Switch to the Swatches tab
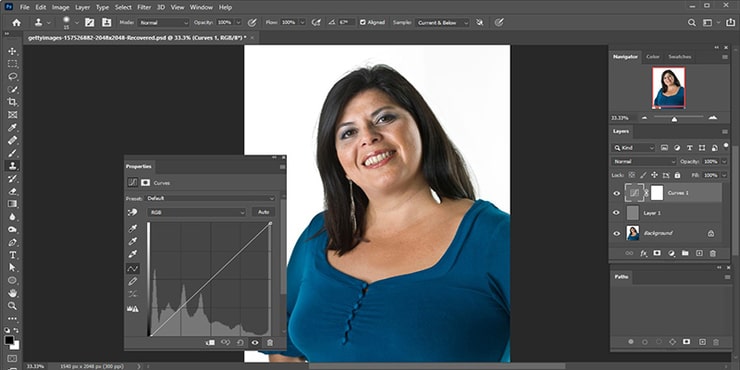 [680, 57]
